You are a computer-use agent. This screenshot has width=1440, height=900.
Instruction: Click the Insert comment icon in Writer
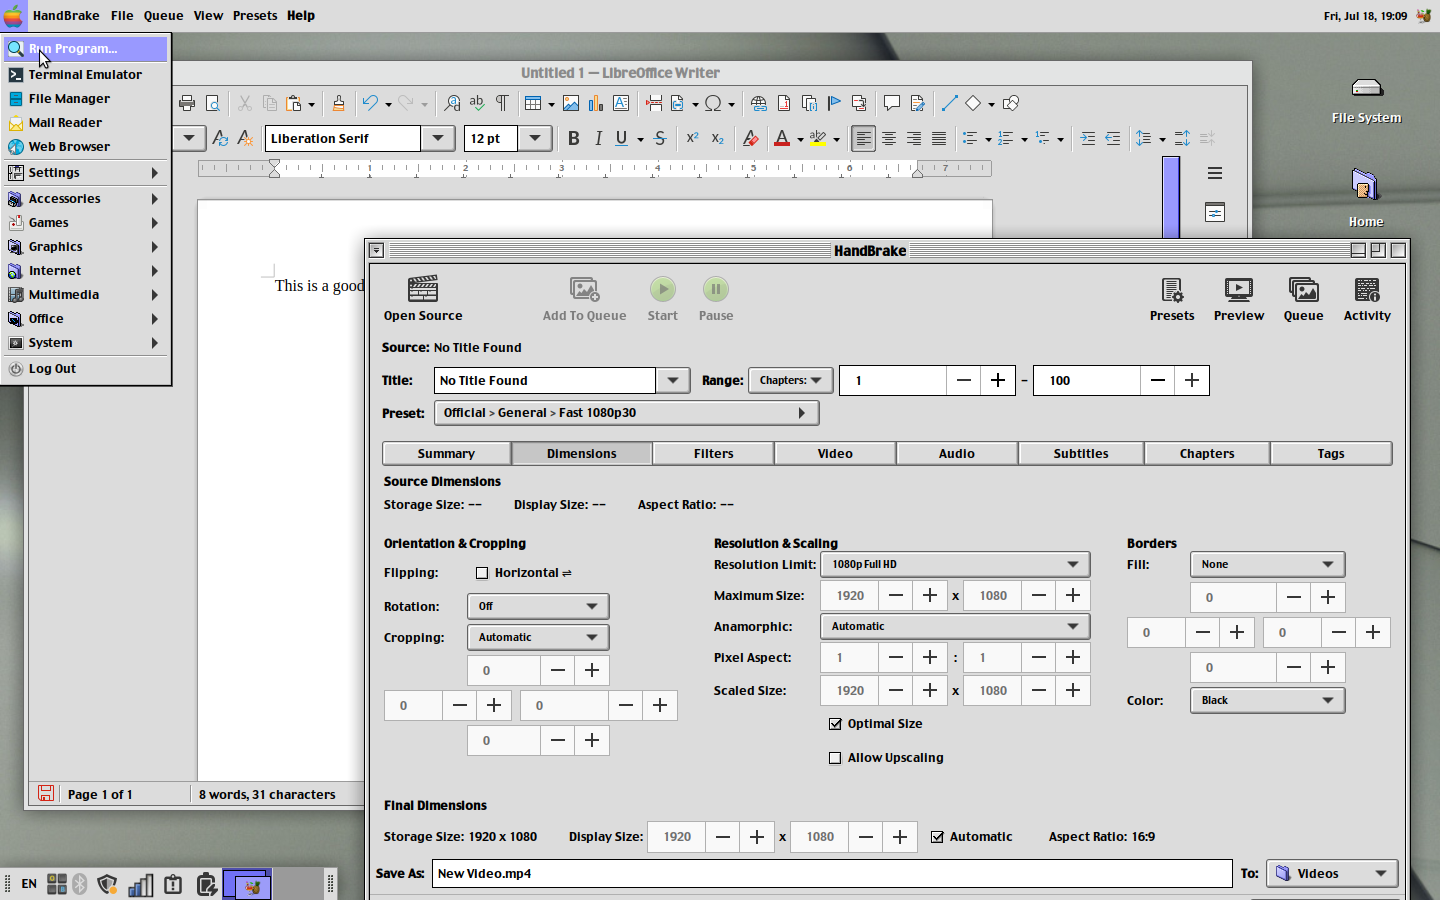[x=891, y=103]
